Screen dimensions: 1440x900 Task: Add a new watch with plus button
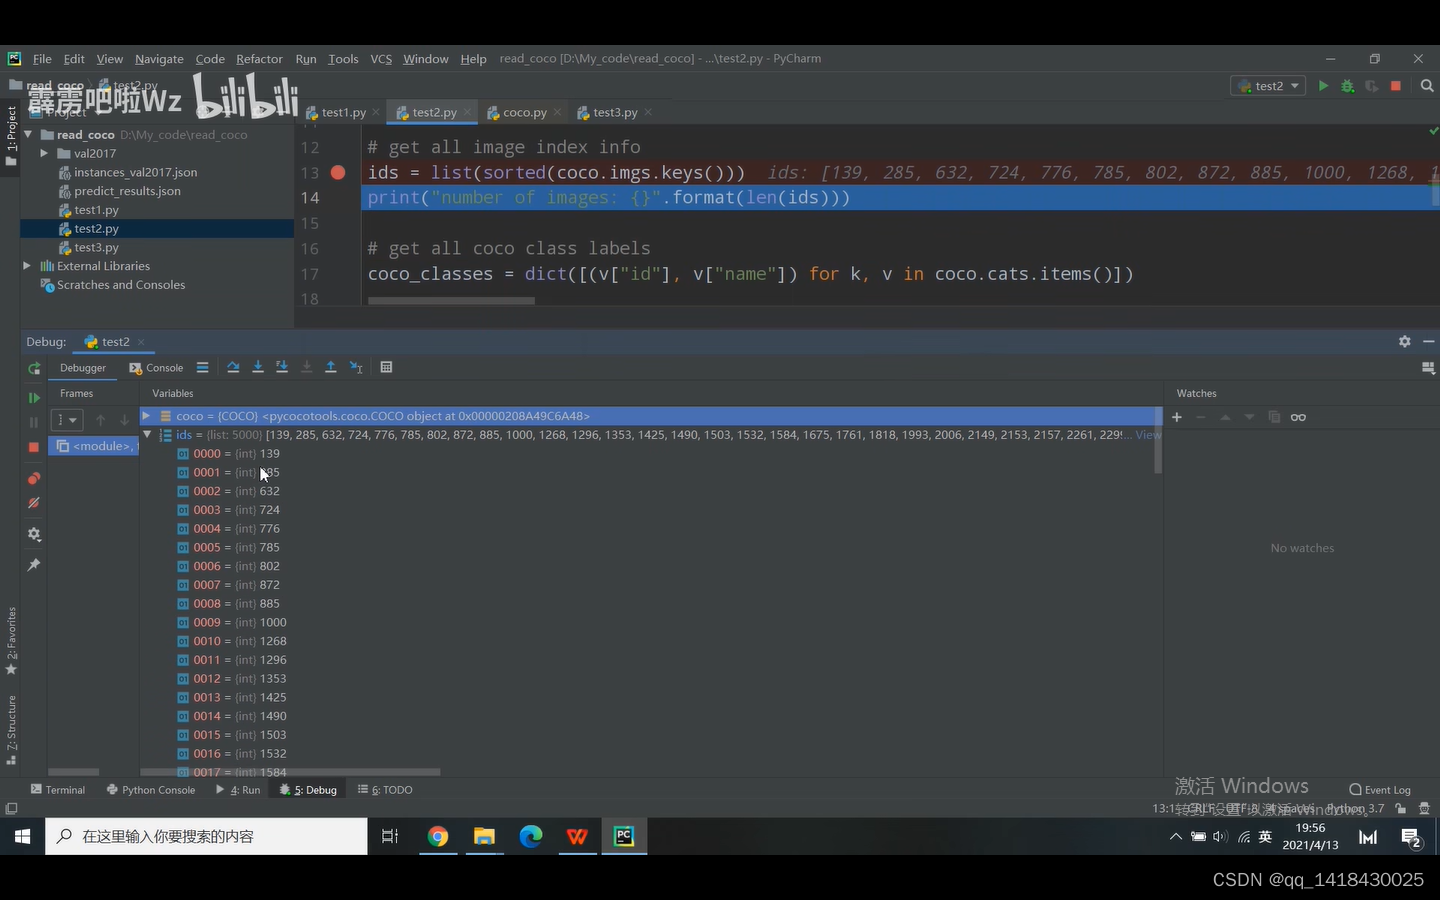[x=1177, y=417]
